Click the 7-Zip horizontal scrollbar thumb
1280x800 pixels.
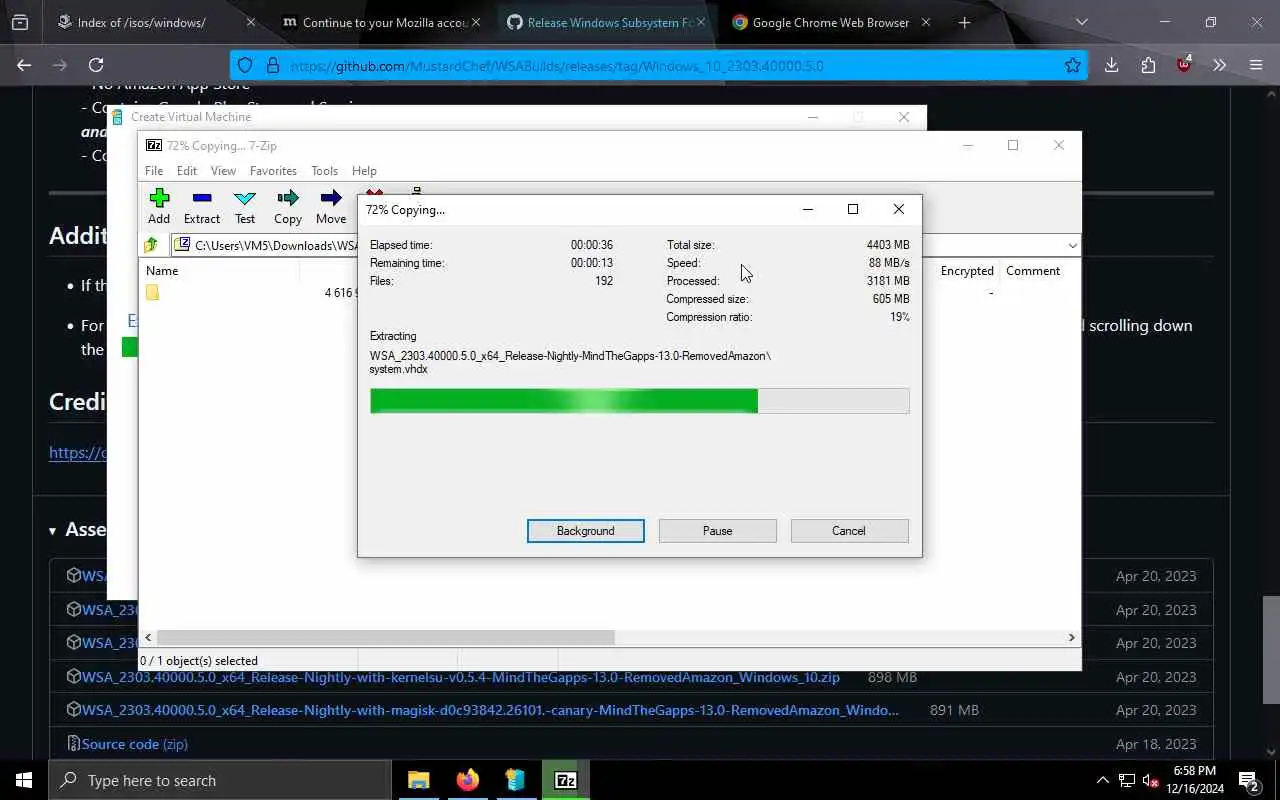tap(385, 637)
